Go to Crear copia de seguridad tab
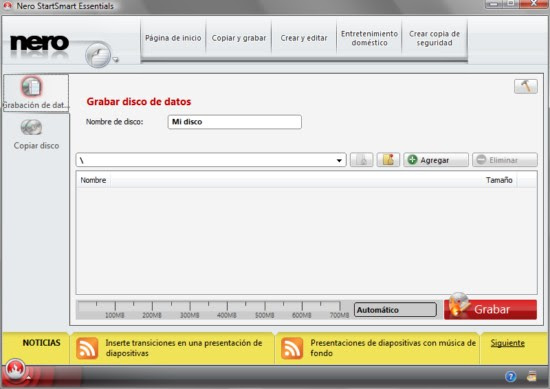Viewport: 550px width, 389px height. click(x=434, y=38)
